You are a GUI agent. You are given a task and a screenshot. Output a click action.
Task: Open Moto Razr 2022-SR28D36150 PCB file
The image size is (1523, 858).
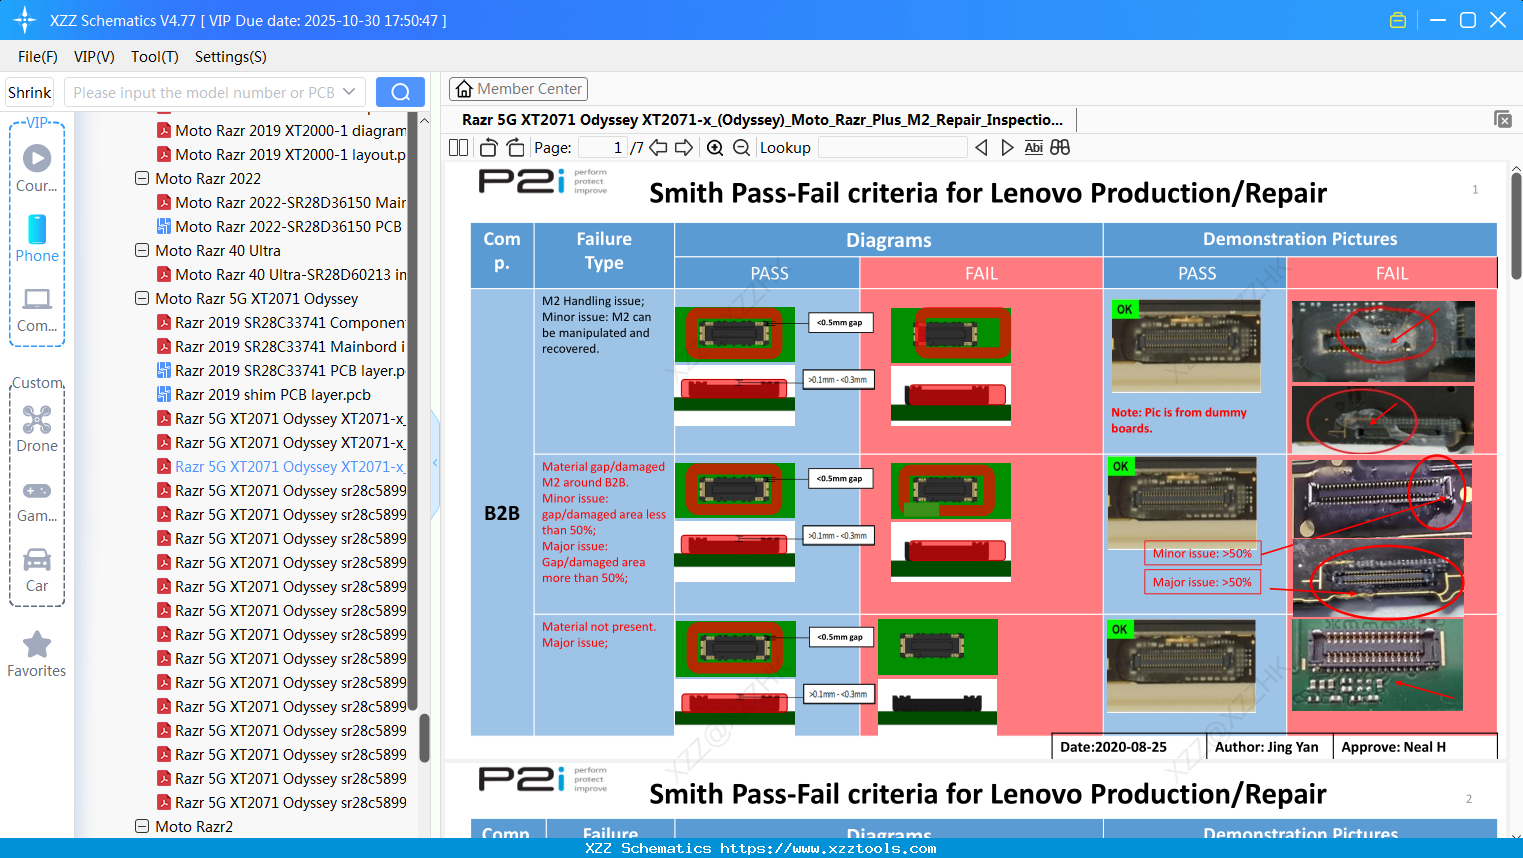(x=288, y=226)
